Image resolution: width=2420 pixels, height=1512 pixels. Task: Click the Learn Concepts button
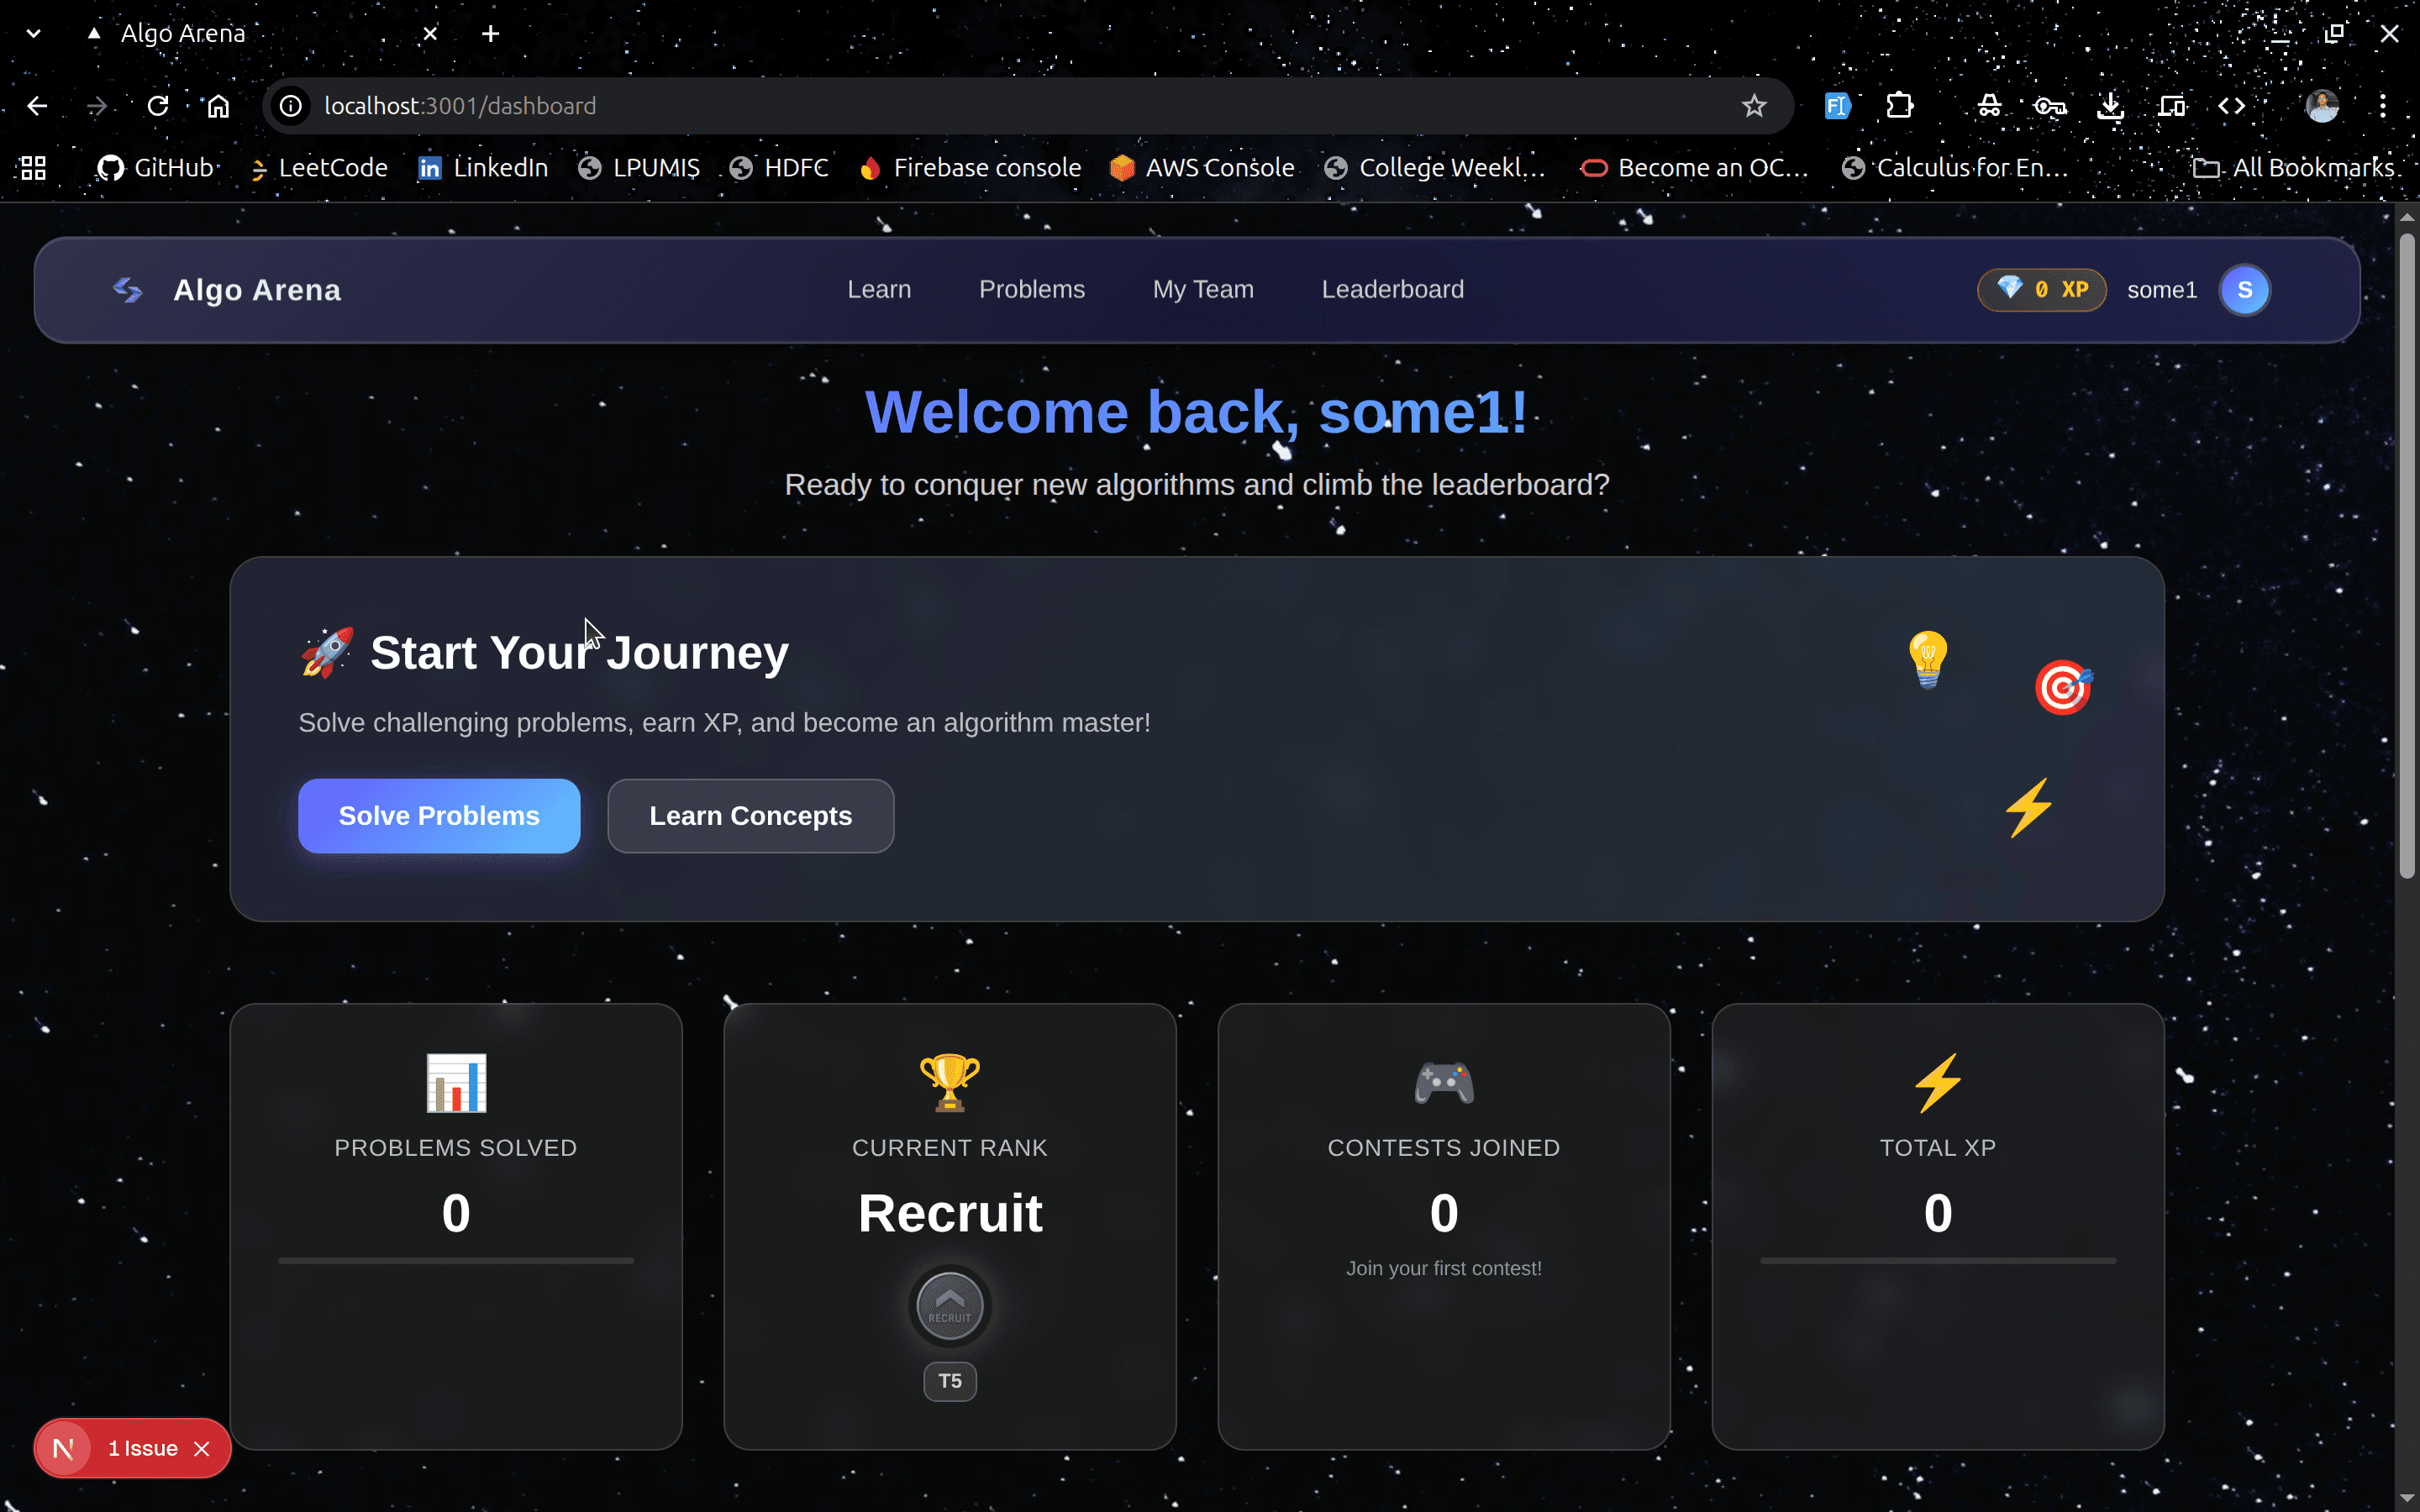point(750,815)
